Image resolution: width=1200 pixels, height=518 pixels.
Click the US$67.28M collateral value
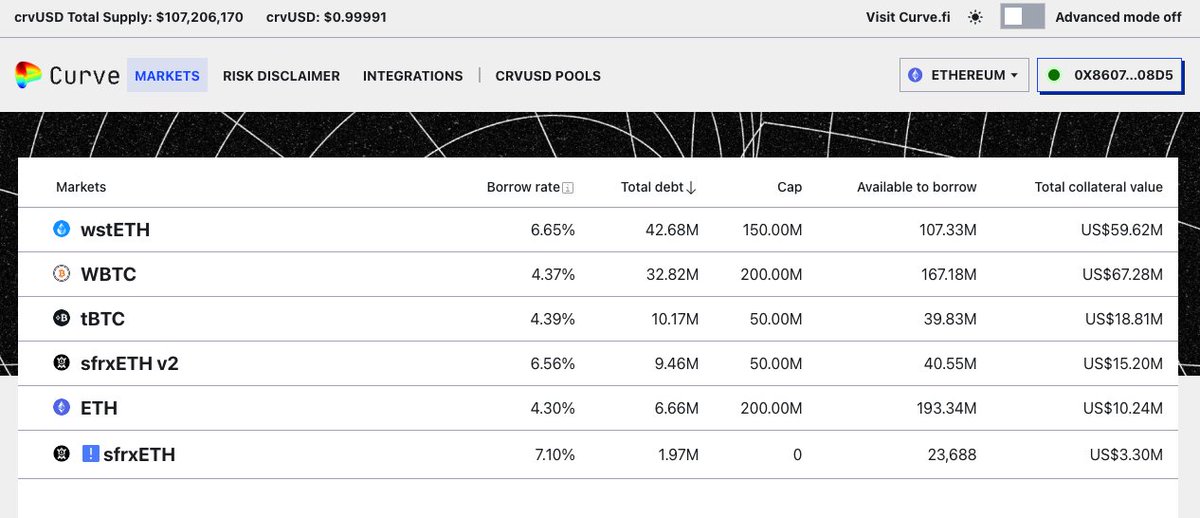[x=1123, y=274]
